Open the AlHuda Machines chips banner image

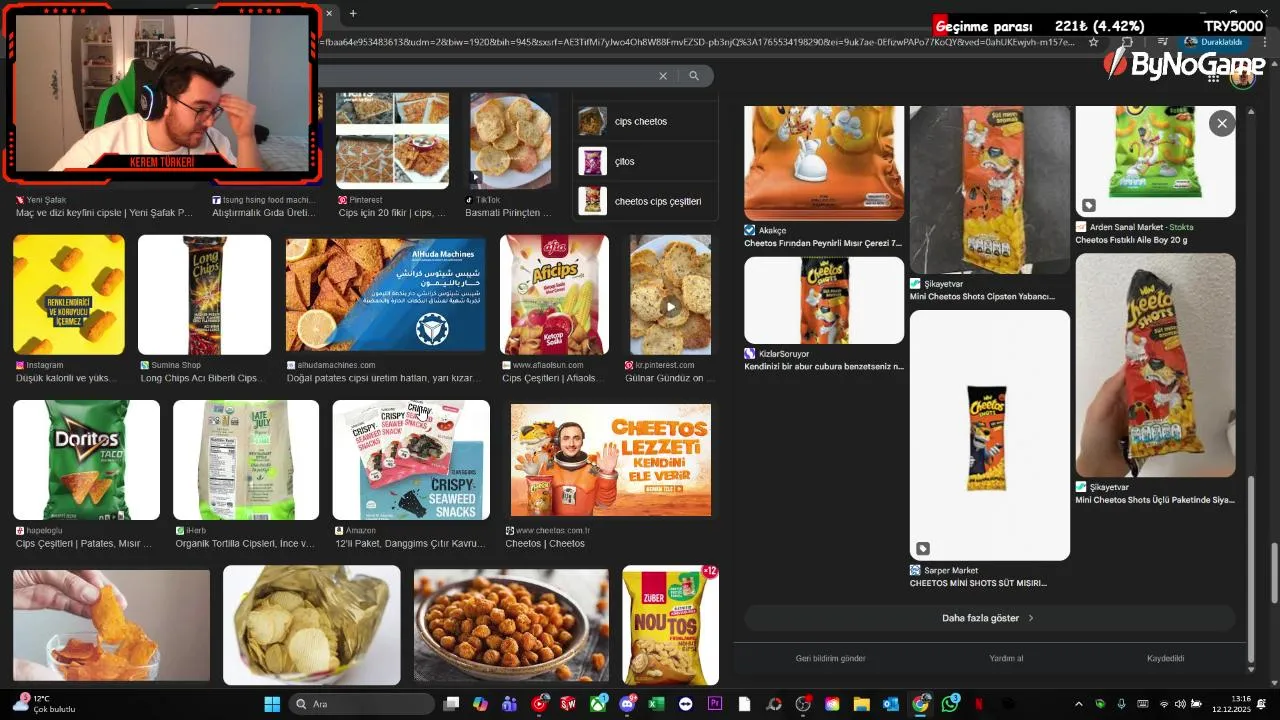(x=385, y=295)
